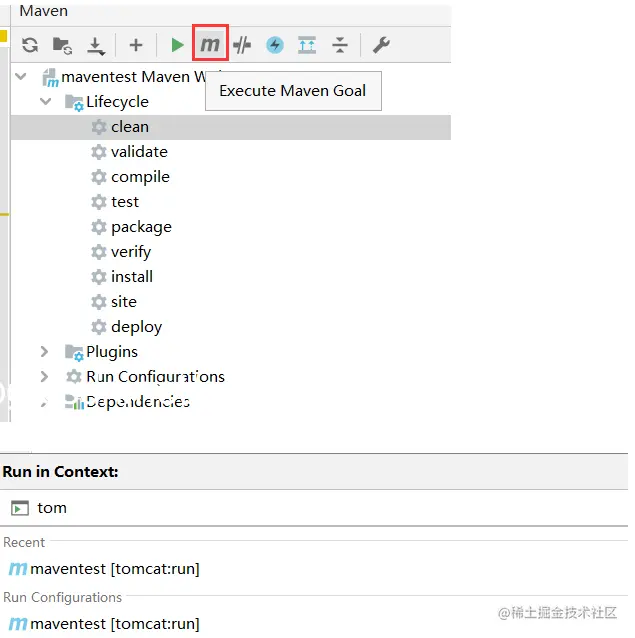Image resolution: width=635 pixels, height=638 pixels.
Task: Click the Dependencies tree label
Action: tap(138, 402)
